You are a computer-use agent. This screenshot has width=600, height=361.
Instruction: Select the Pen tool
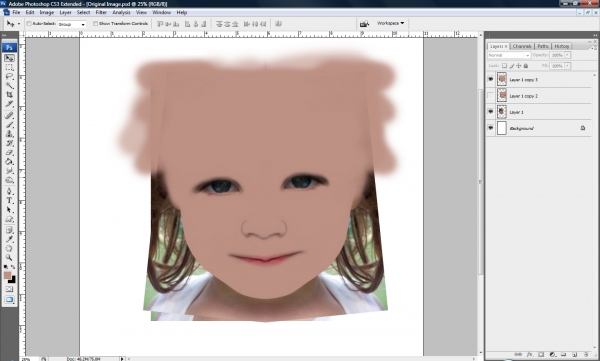coord(9,191)
